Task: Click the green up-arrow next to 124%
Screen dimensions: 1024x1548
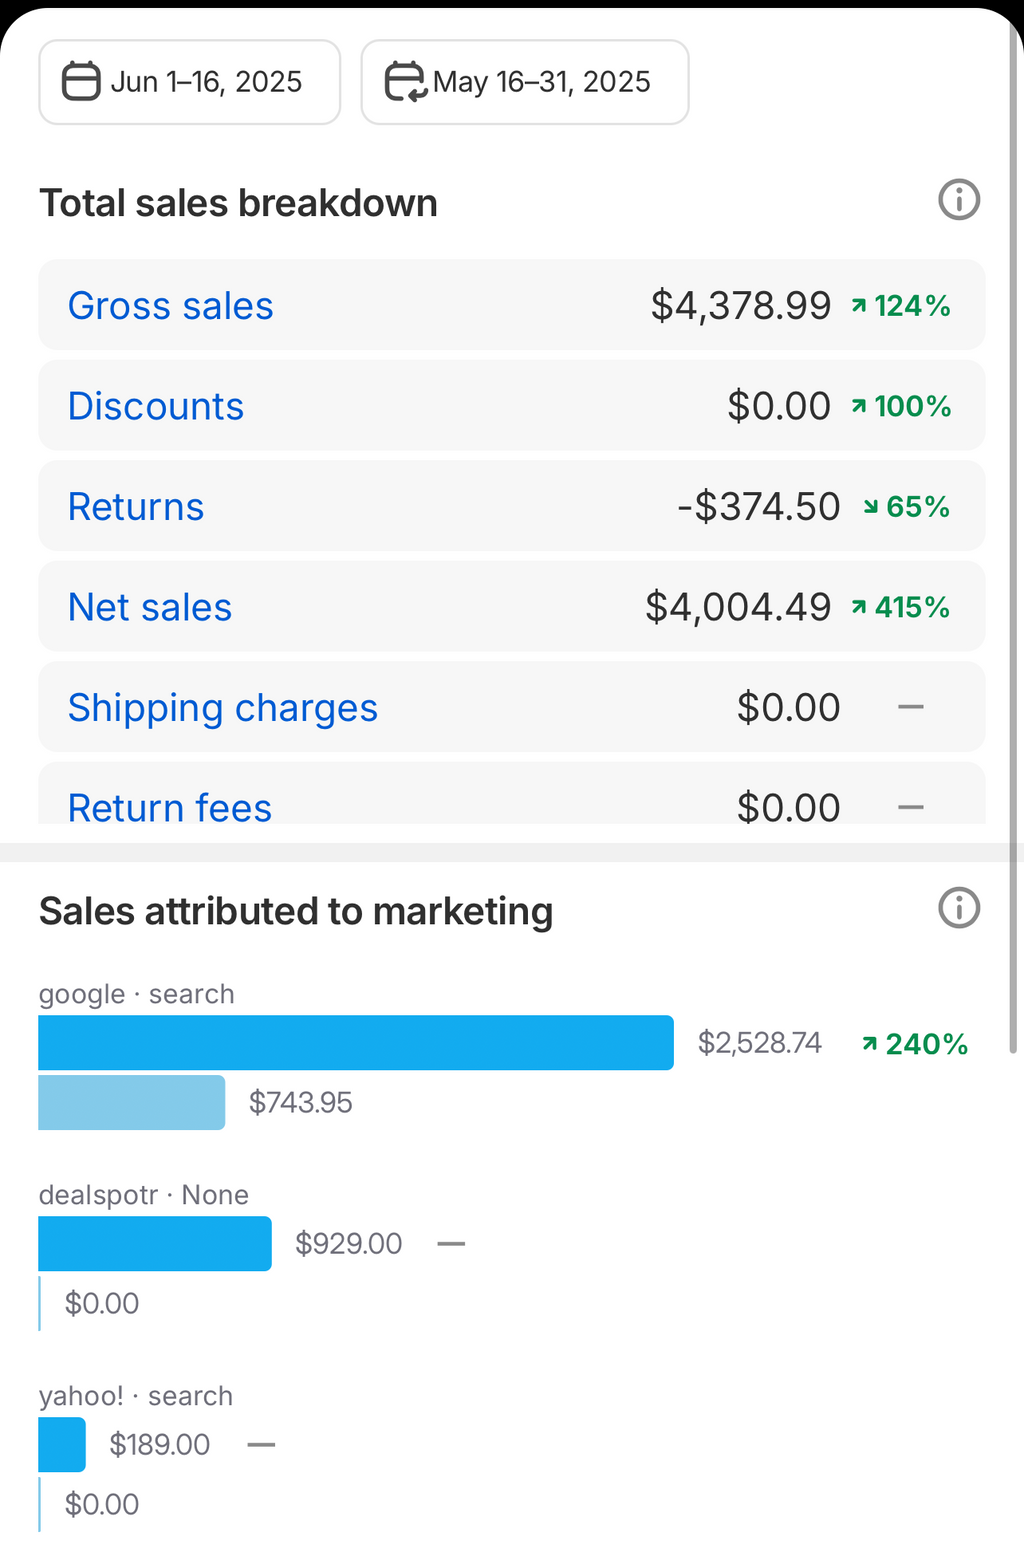Action: (860, 305)
